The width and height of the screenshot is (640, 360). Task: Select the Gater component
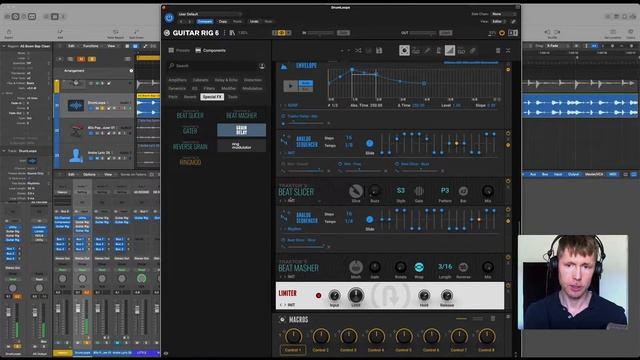coord(190,131)
